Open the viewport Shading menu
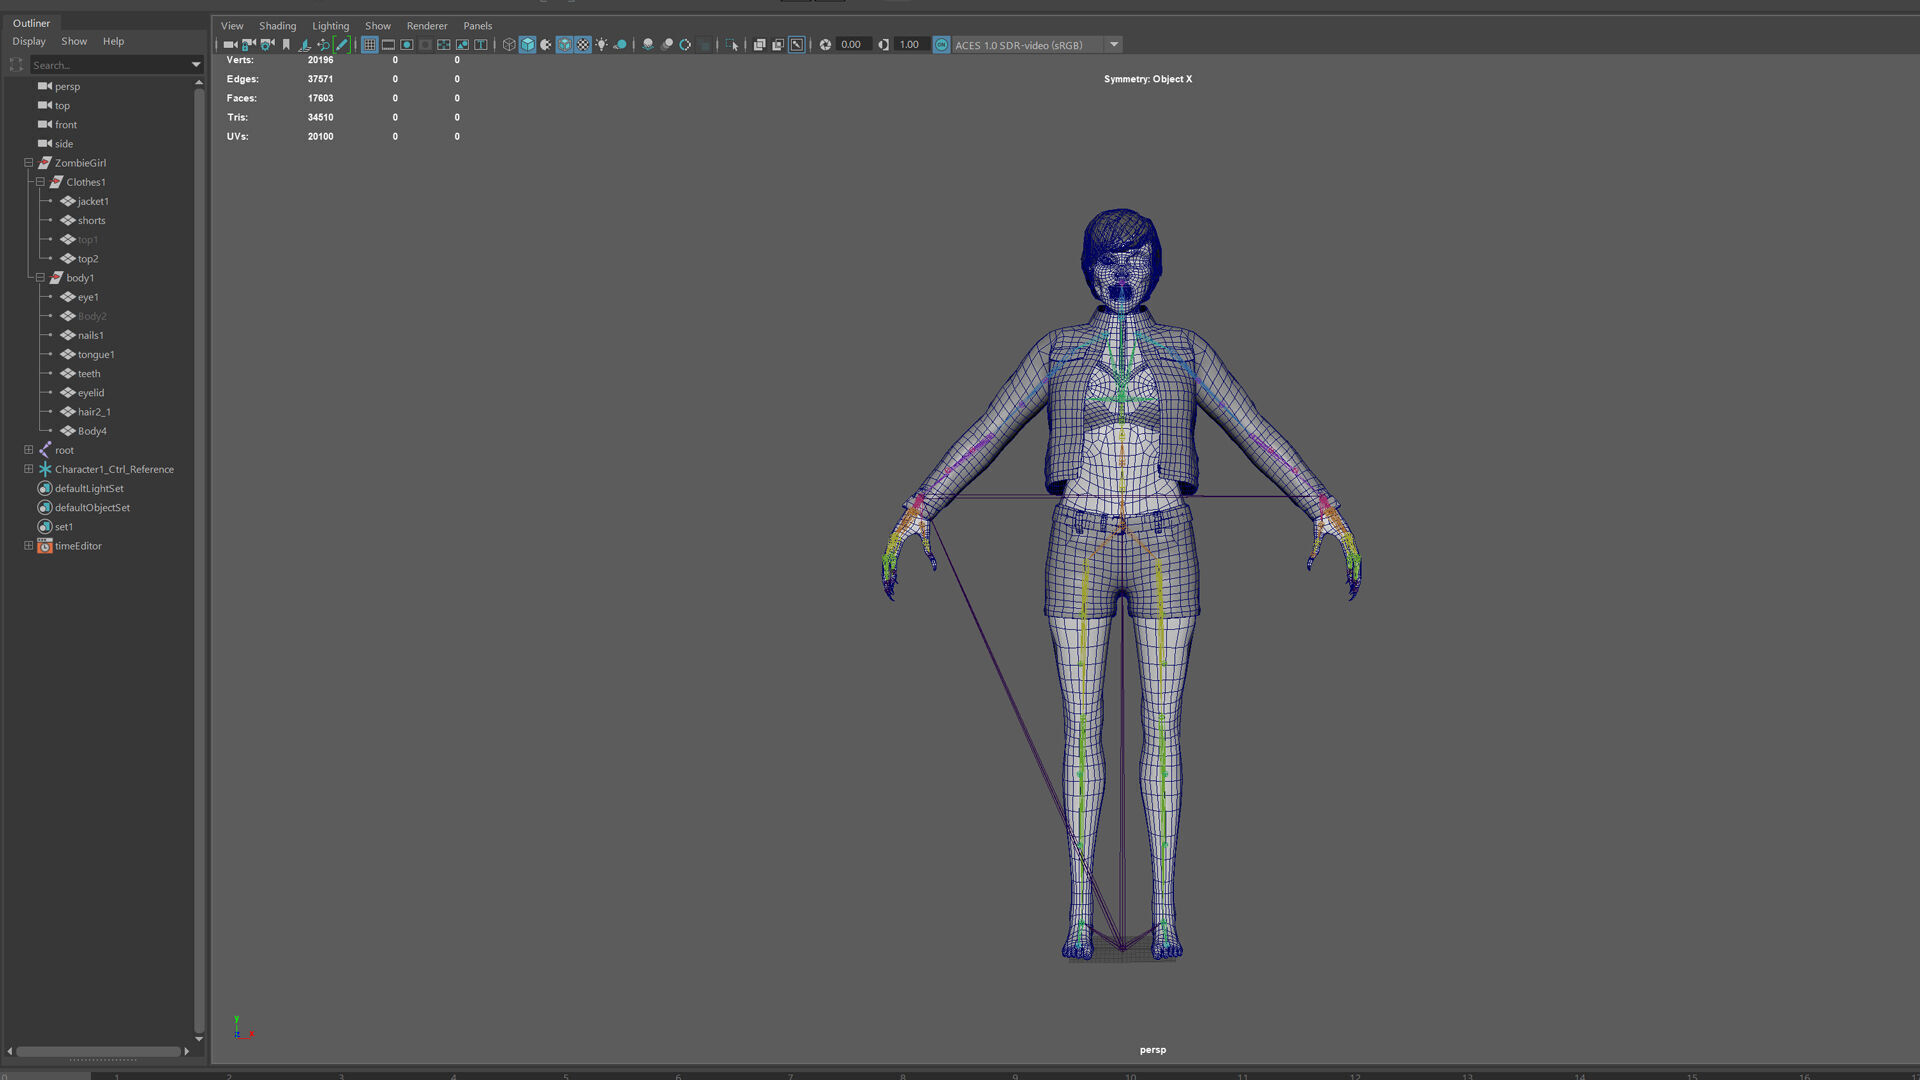Screen dimensions: 1920x1080 (x=277, y=26)
